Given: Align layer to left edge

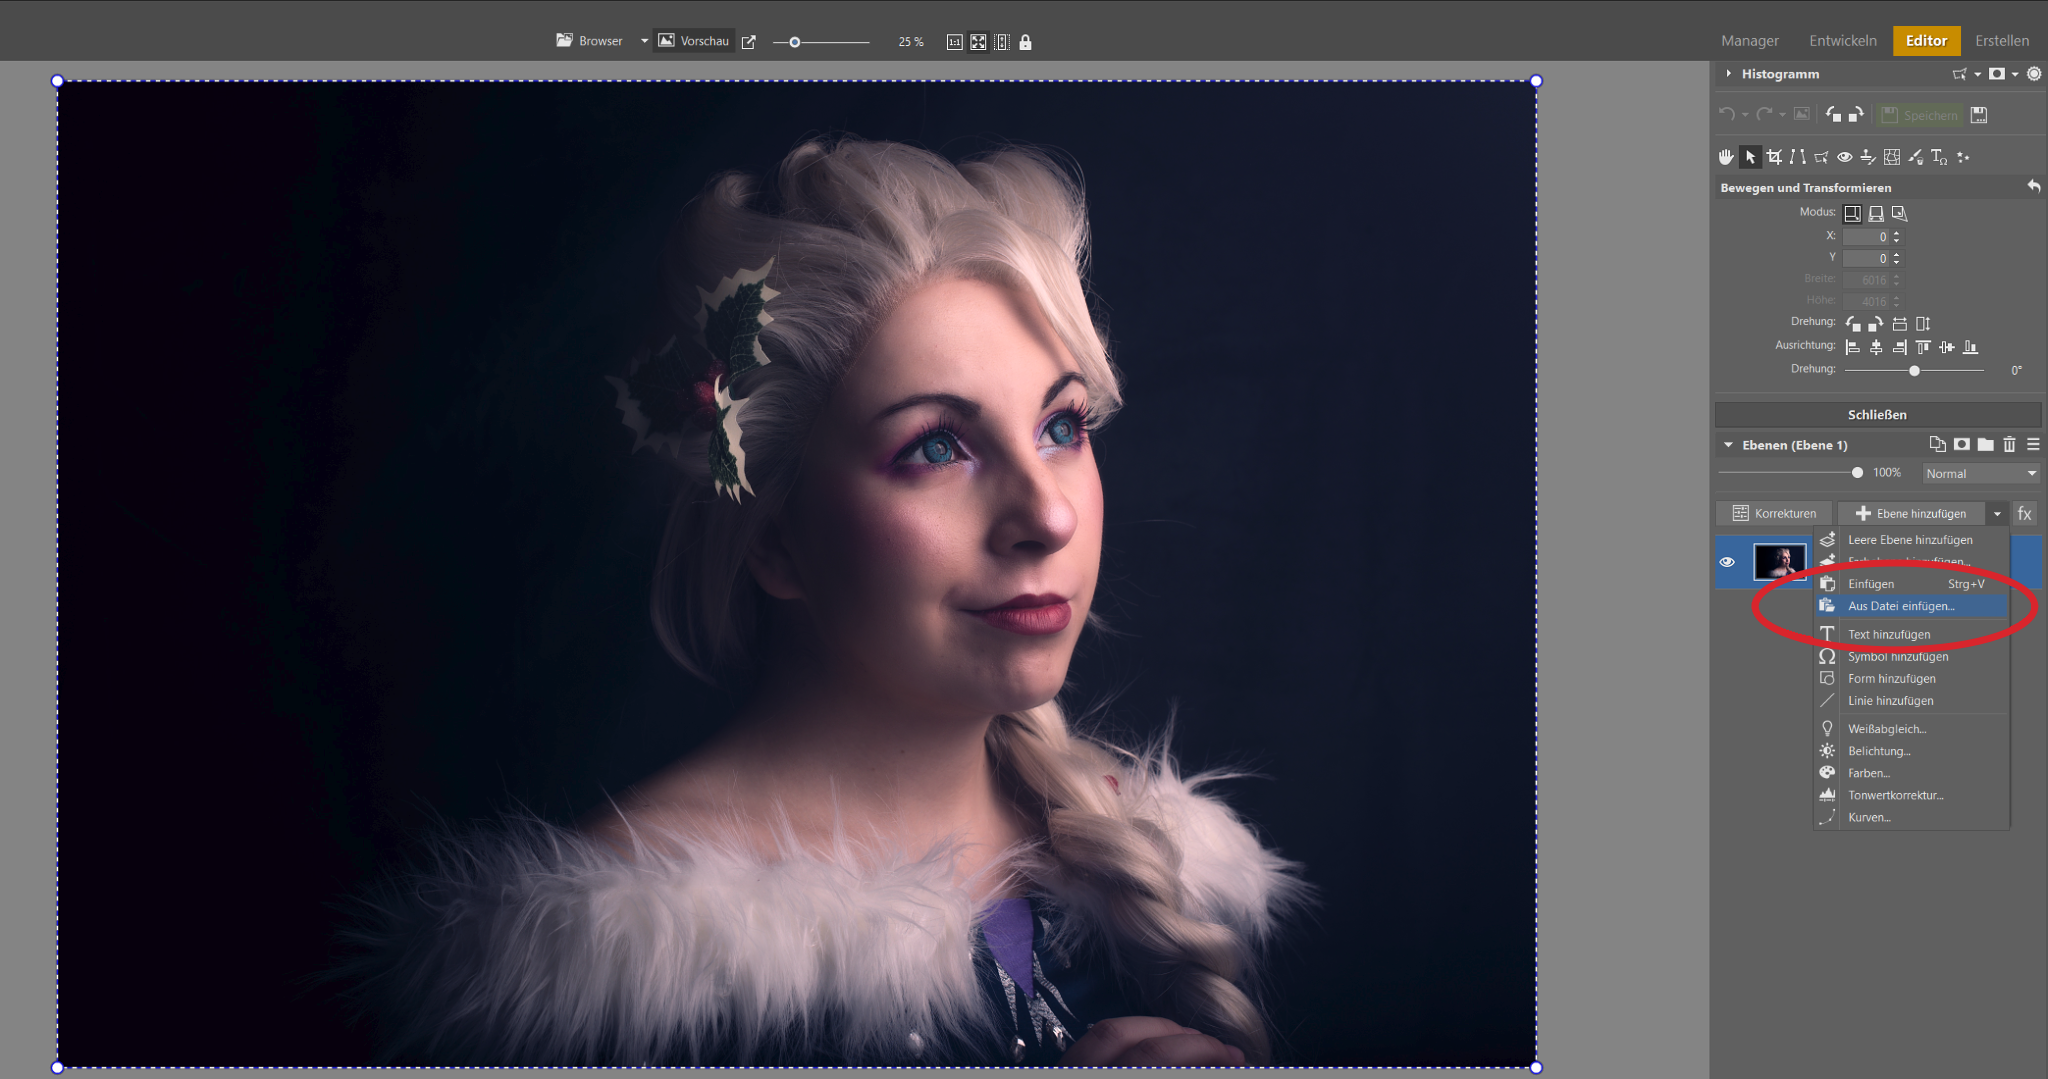Looking at the screenshot, I should click(1852, 347).
